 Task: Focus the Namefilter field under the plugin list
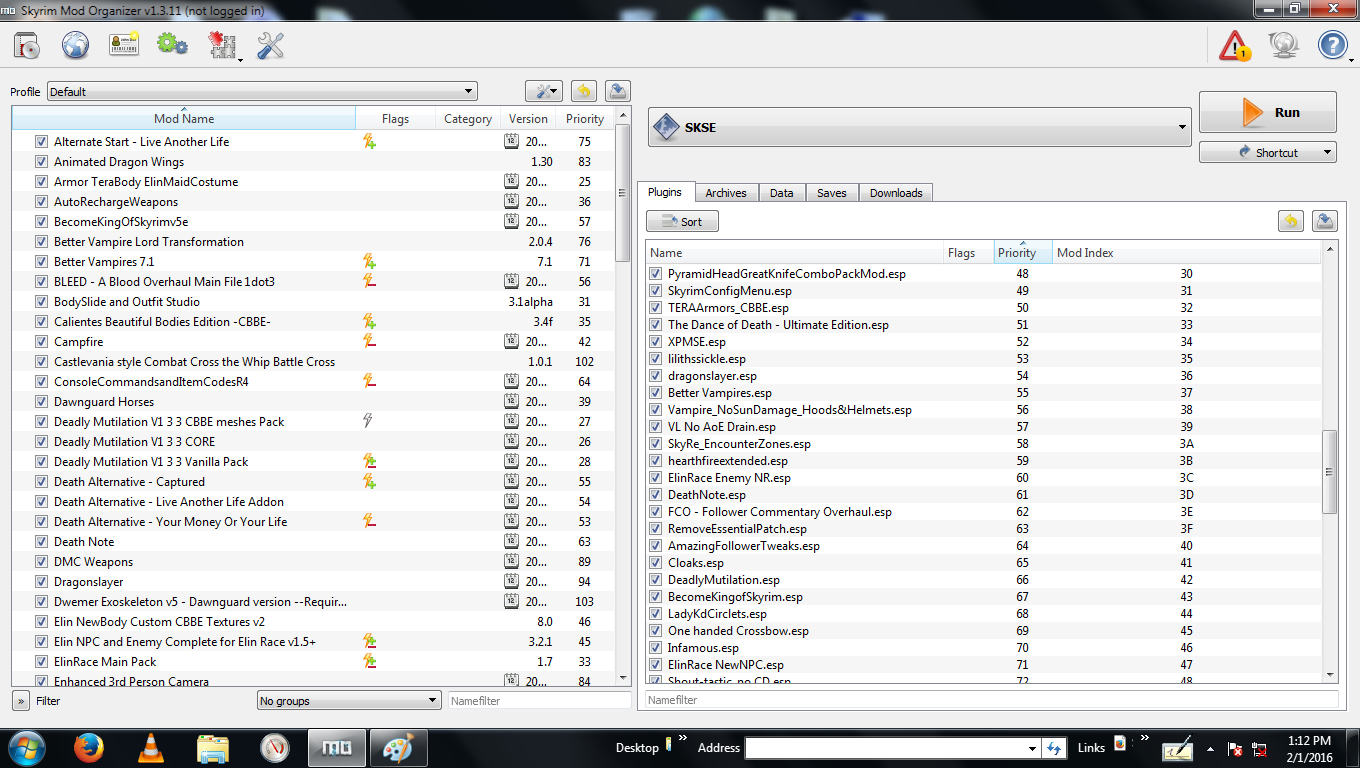tap(991, 700)
